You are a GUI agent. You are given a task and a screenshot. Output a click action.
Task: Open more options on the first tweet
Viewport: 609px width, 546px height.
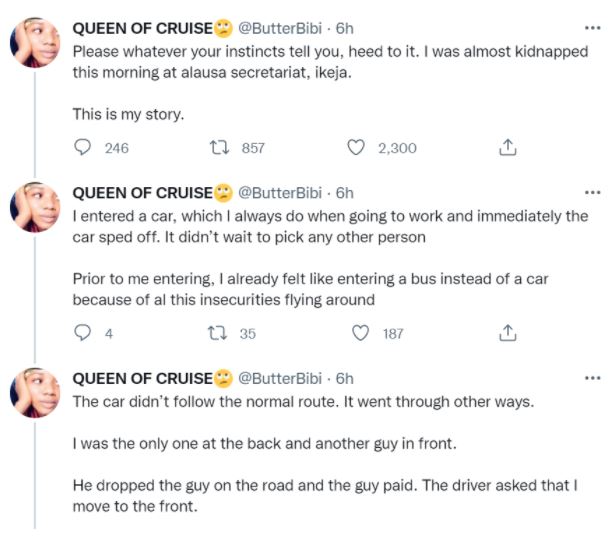[x=592, y=29]
